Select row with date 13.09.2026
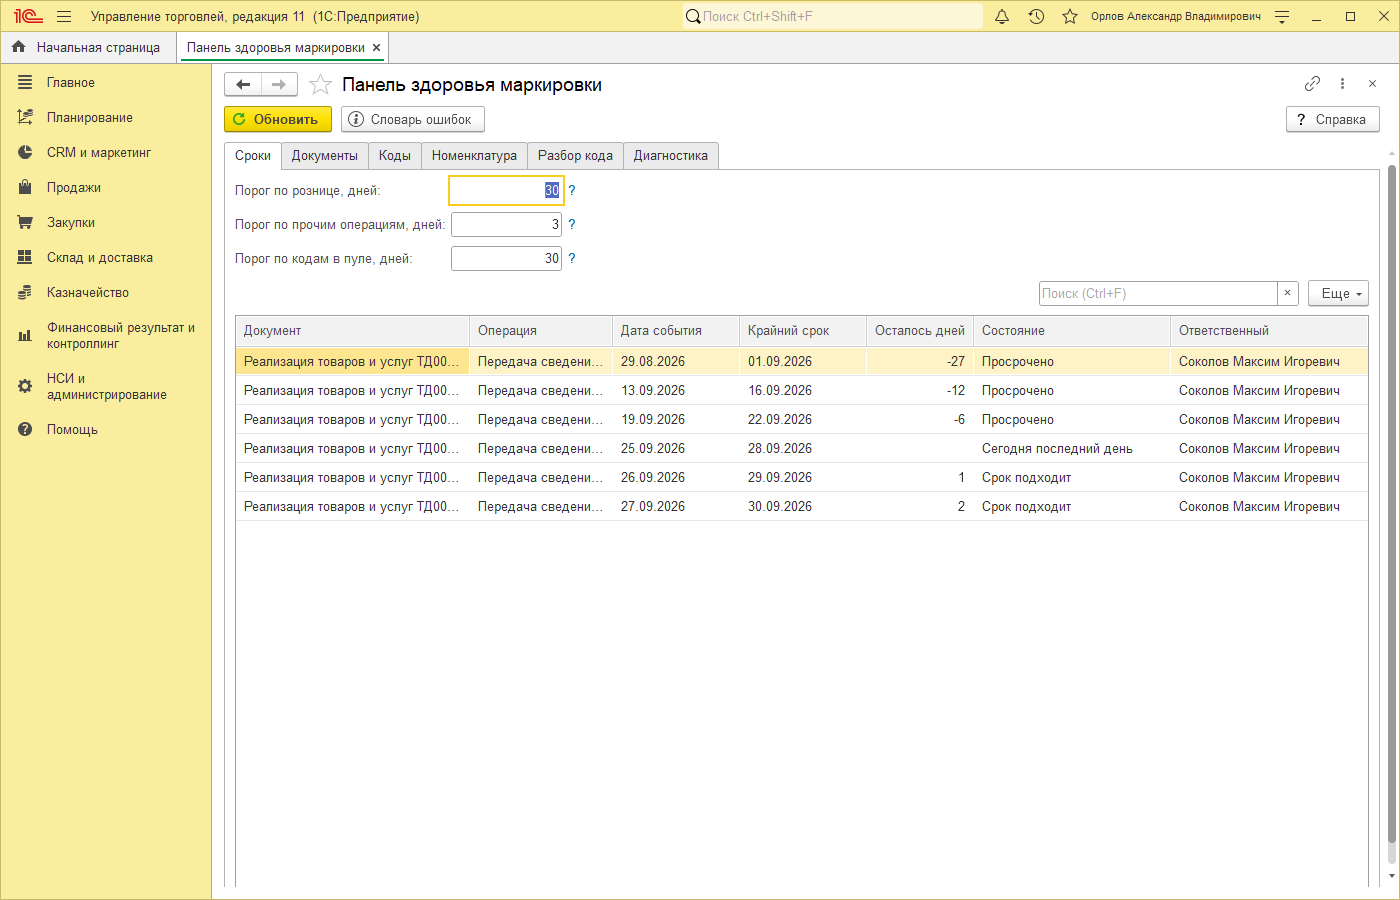1400x900 pixels. click(802, 390)
